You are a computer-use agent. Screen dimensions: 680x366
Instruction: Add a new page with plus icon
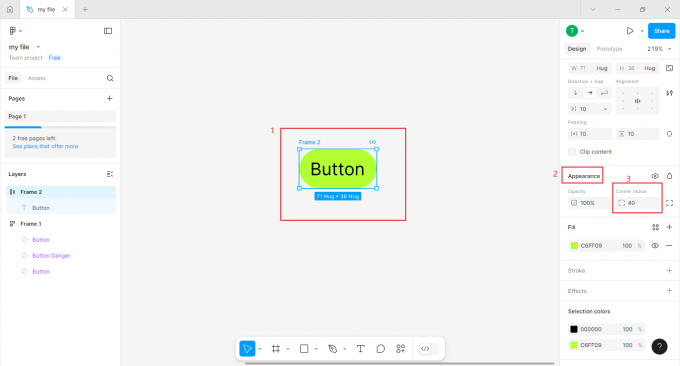point(109,98)
